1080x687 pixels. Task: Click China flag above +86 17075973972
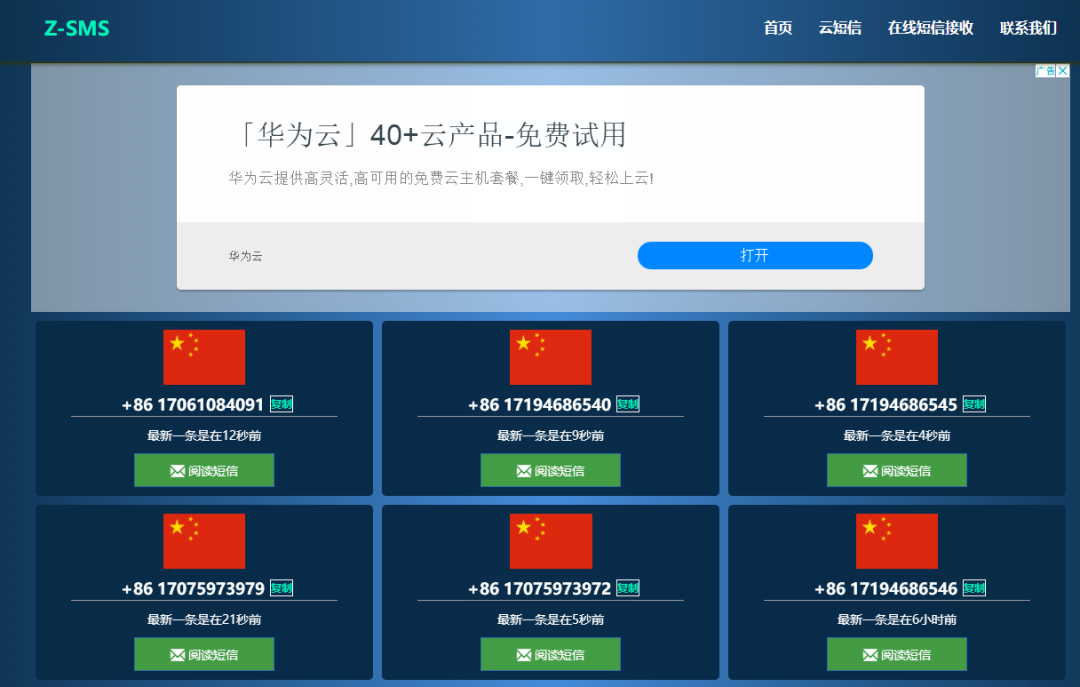[x=550, y=541]
